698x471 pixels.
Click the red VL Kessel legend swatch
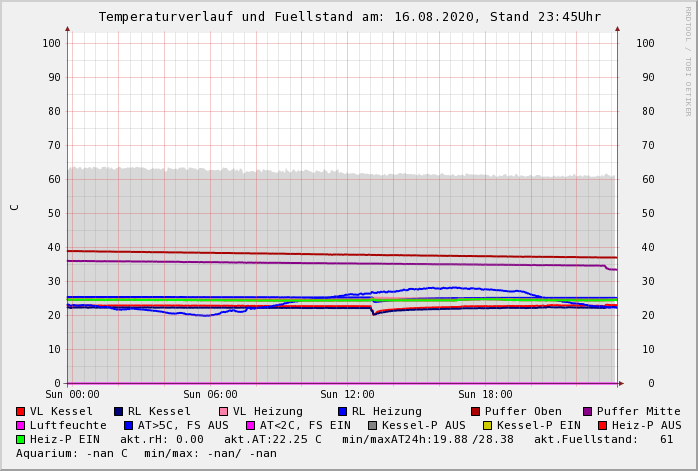point(20,412)
